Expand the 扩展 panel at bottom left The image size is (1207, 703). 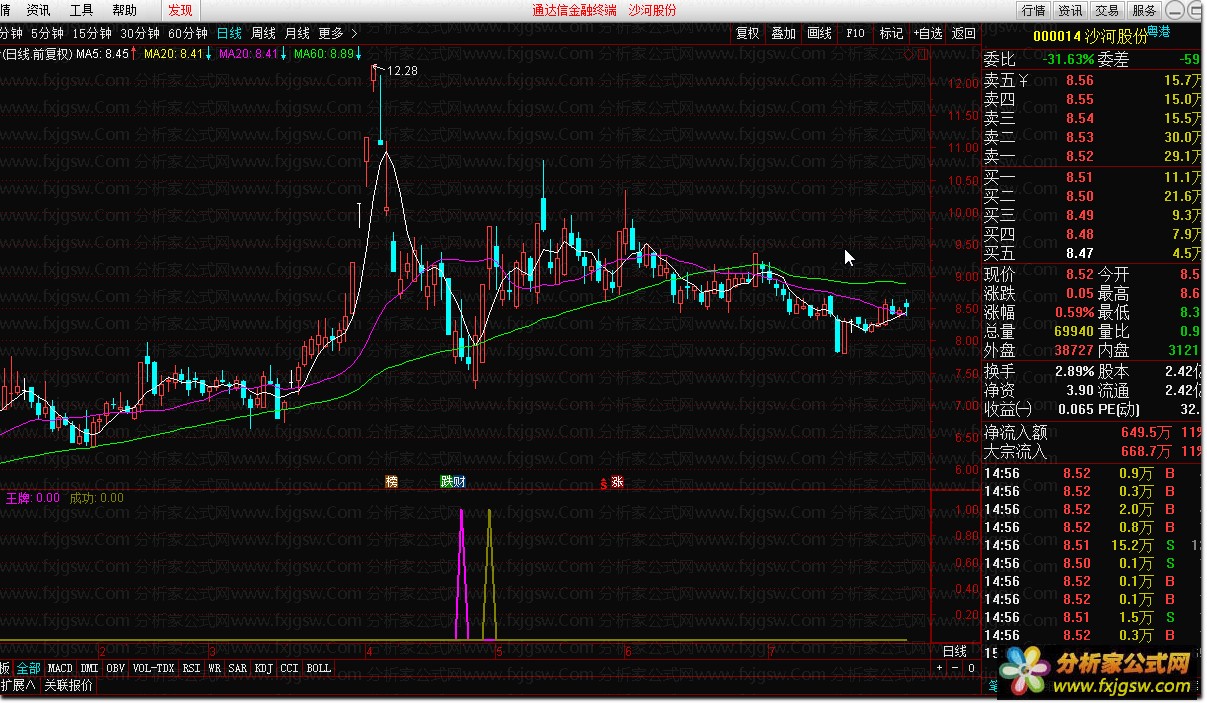pos(18,686)
